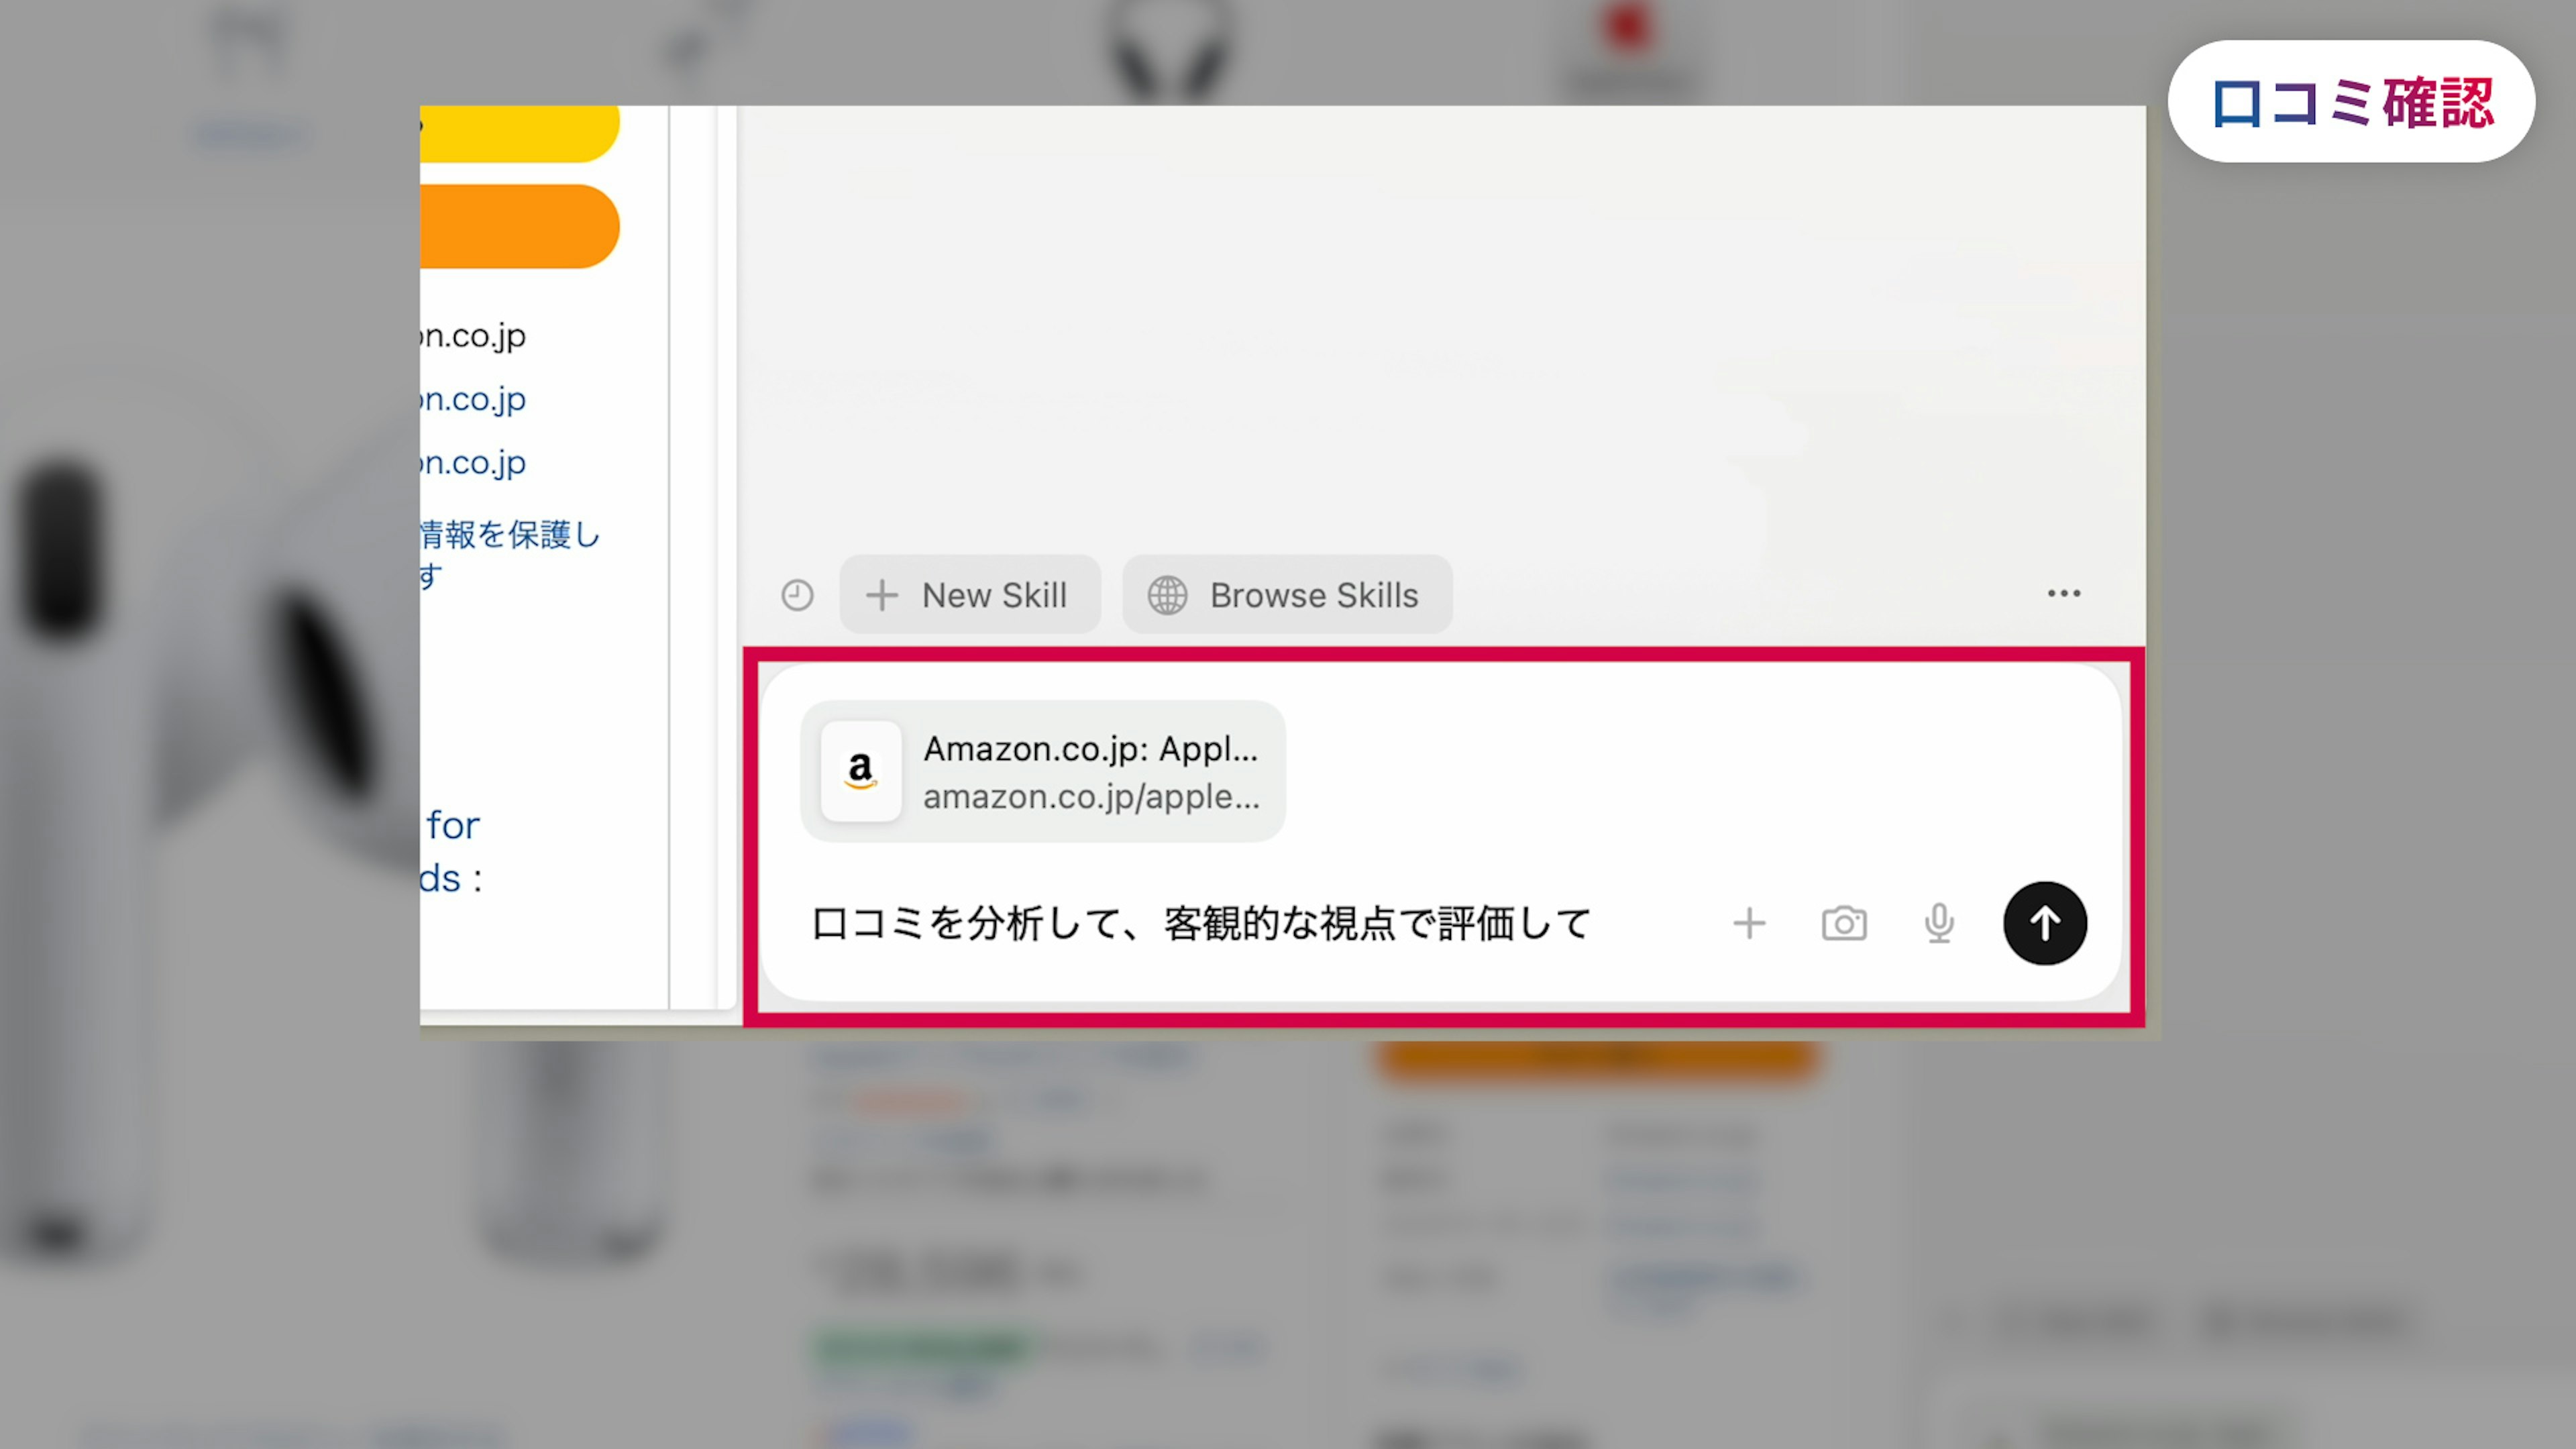2576x1449 pixels.
Task: Click the camera screenshot icon
Action: (1844, 923)
